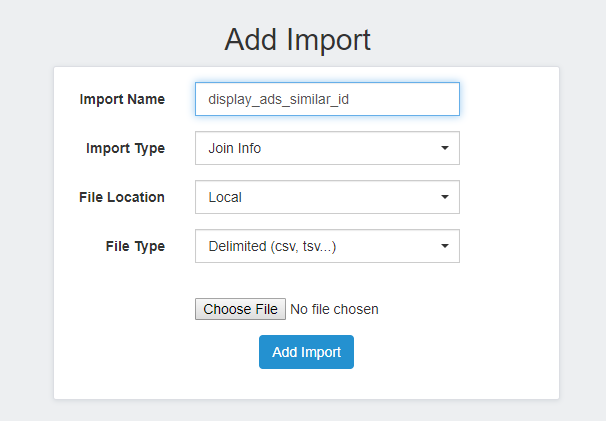Screen dimensions: 606x421
Task: Select the 'Join Info' value text
Action: (x=235, y=148)
